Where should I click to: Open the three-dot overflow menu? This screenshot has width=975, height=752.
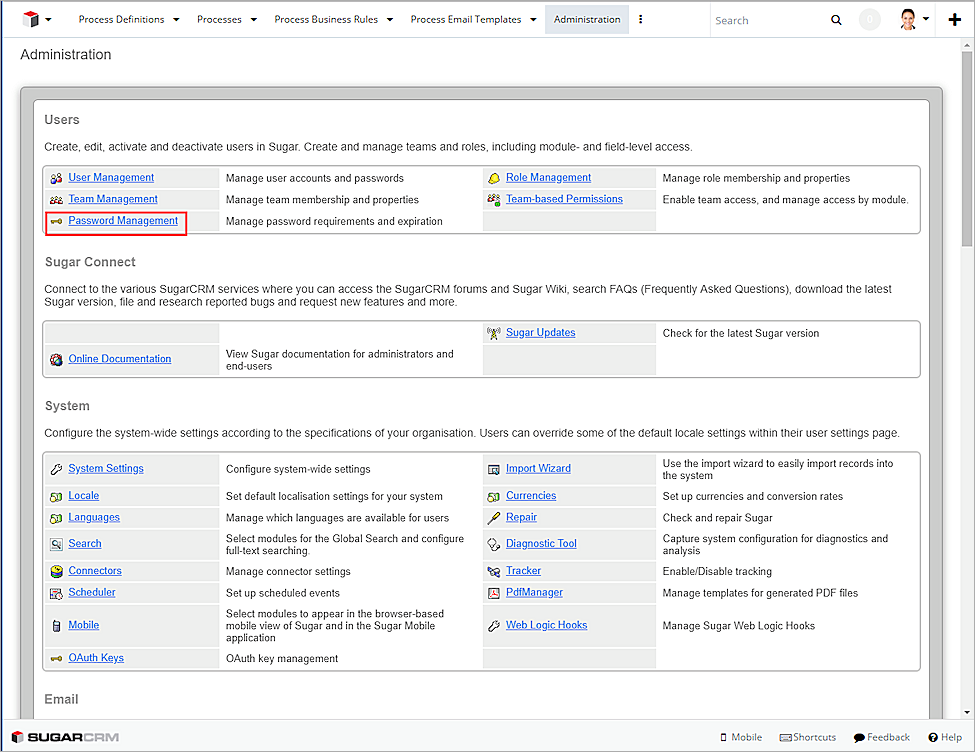pyautogui.click(x=639, y=19)
